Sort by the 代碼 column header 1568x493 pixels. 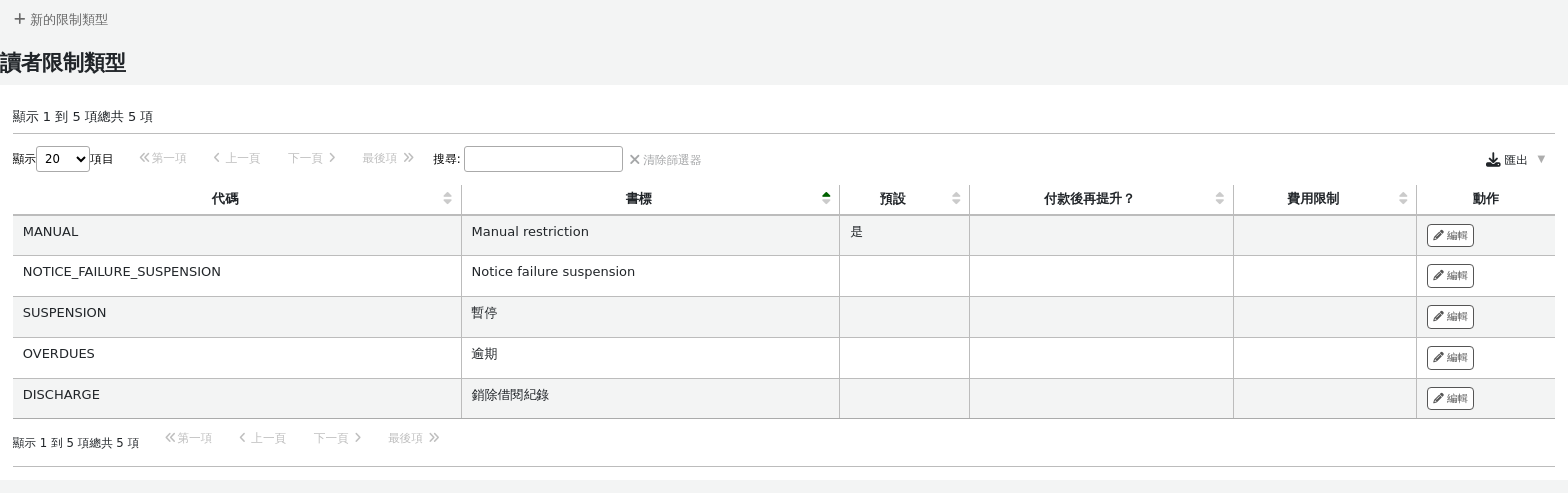[x=237, y=199]
